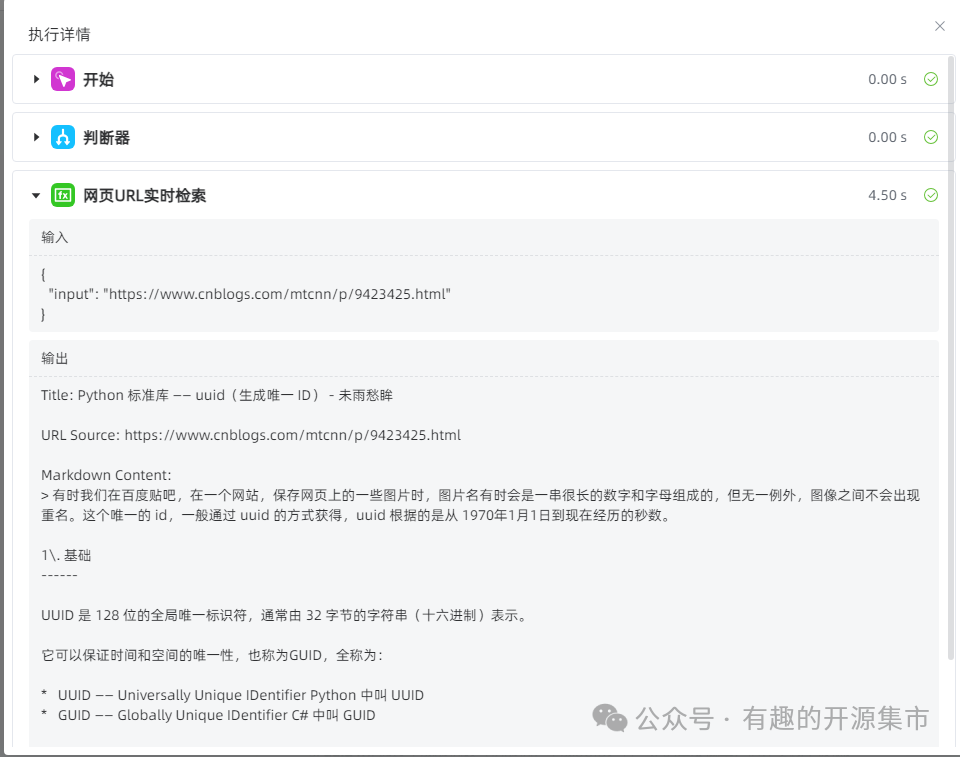Select the 输出 section header

53,358
